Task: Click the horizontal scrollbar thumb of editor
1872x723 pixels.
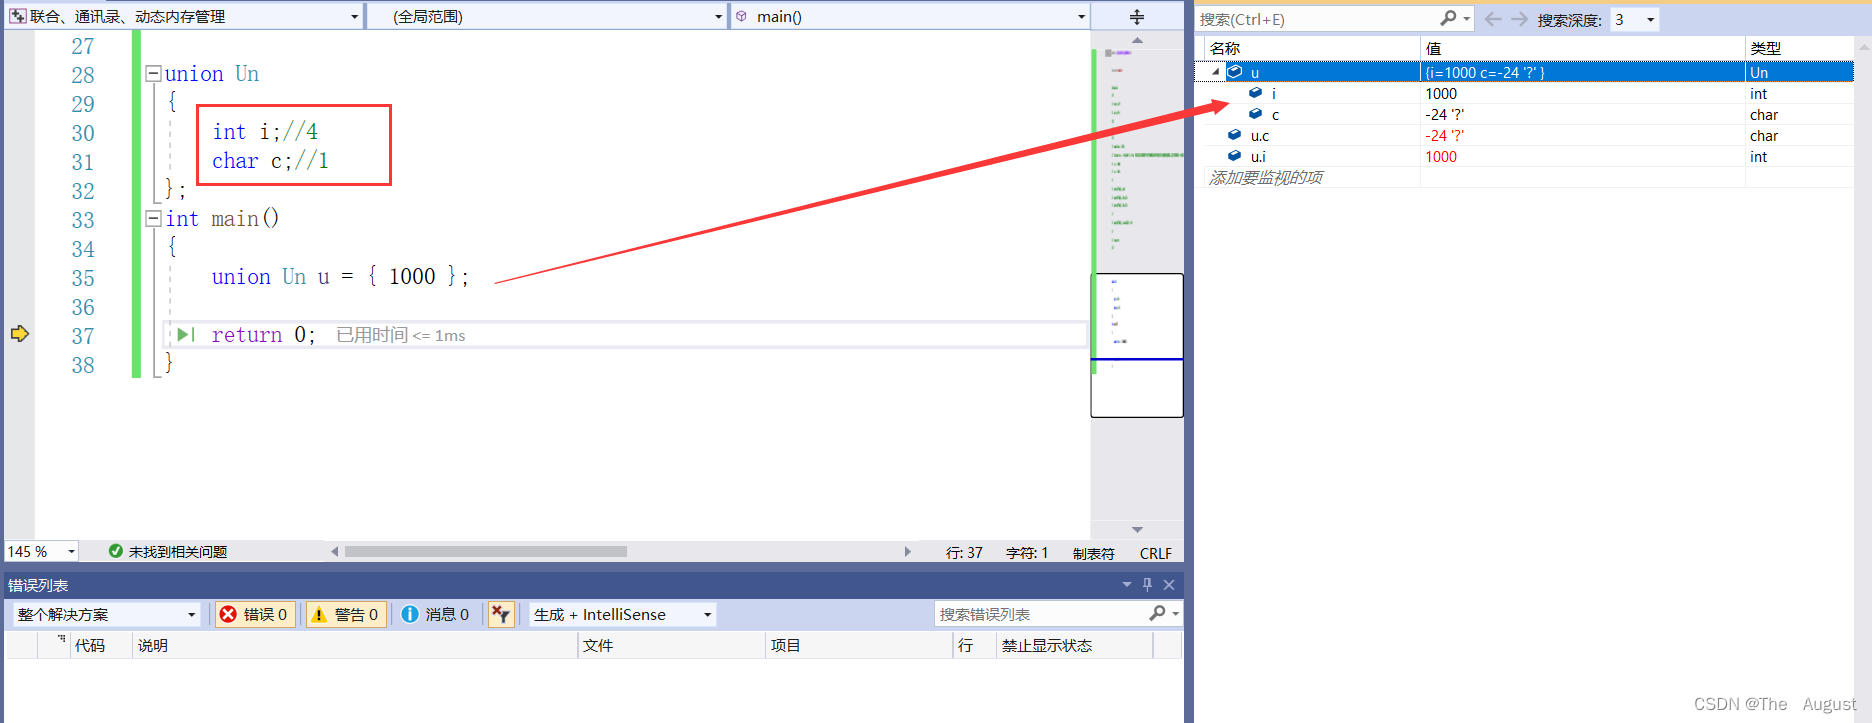Action: [485, 551]
